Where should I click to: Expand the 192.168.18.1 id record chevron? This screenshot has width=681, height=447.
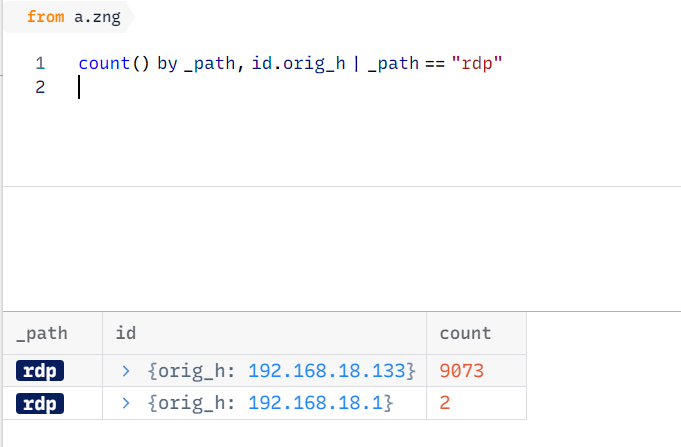126,403
